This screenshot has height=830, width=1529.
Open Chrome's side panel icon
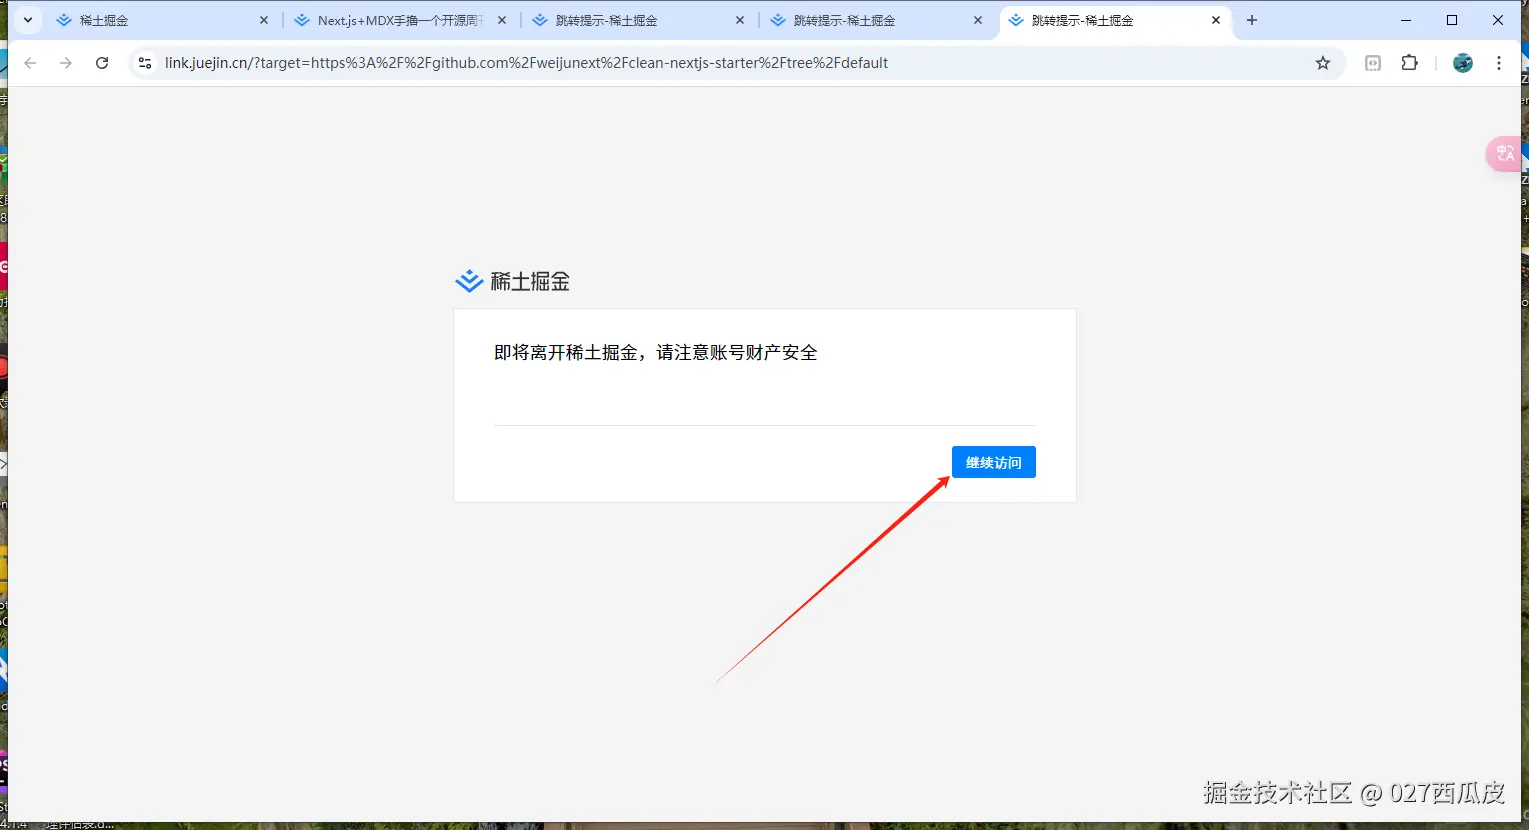1372,62
